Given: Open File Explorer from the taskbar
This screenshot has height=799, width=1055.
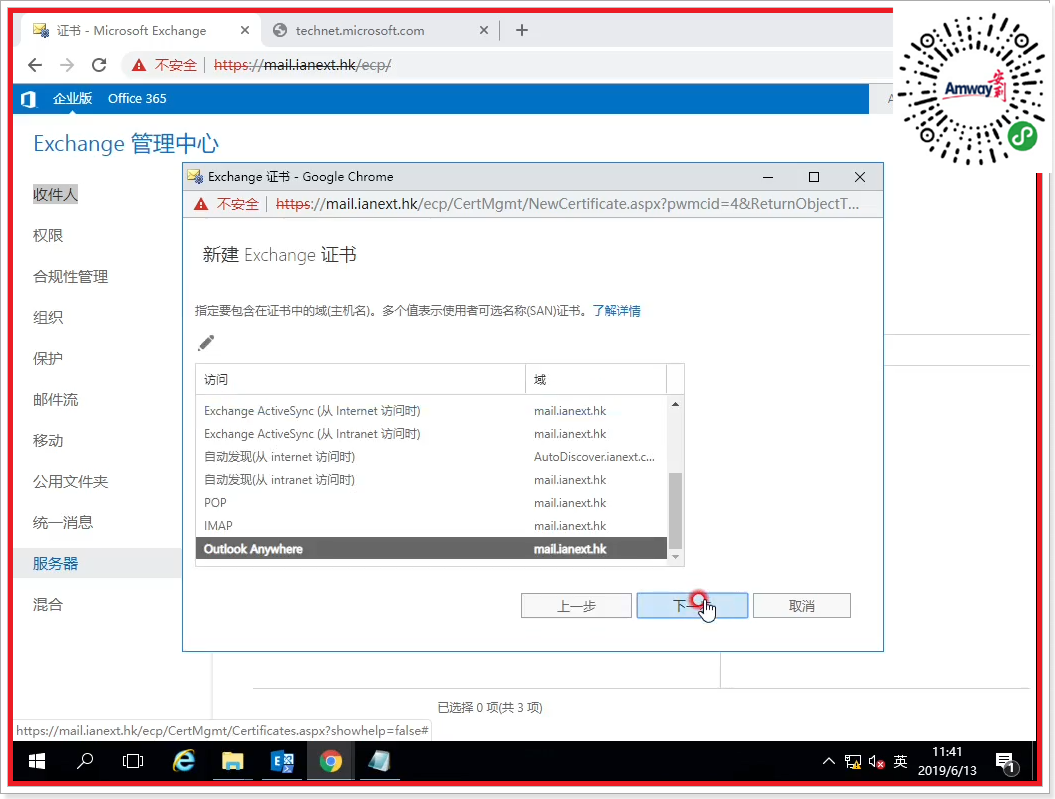Looking at the screenshot, I should pos(233,761).
